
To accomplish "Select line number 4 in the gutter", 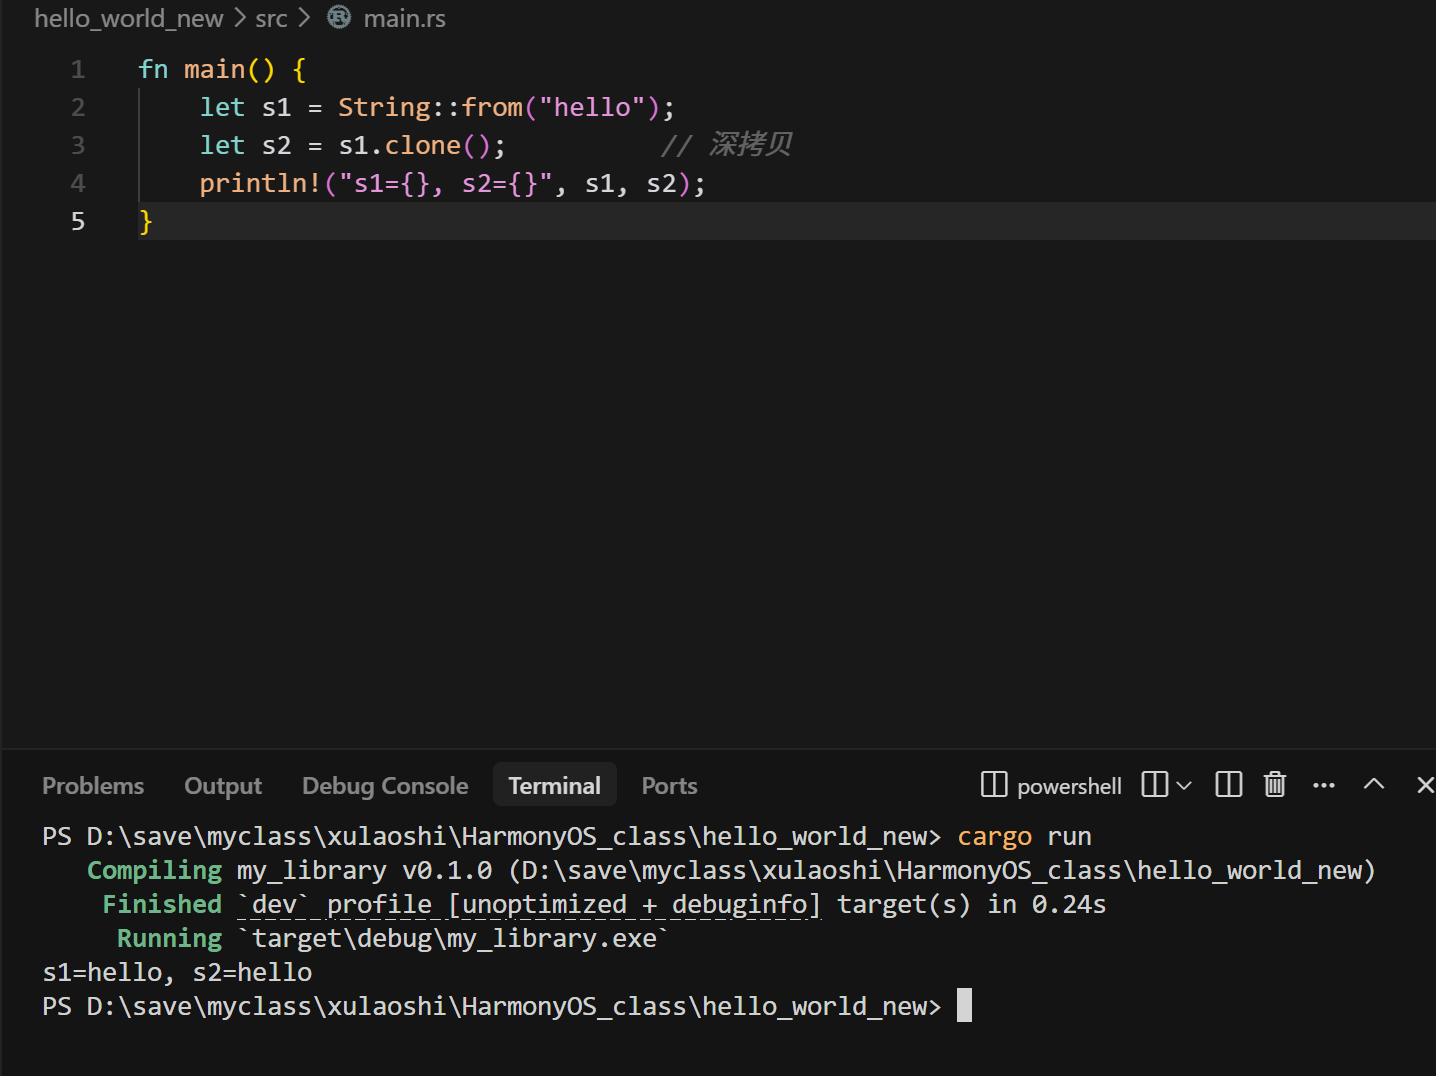I will 78,183.
